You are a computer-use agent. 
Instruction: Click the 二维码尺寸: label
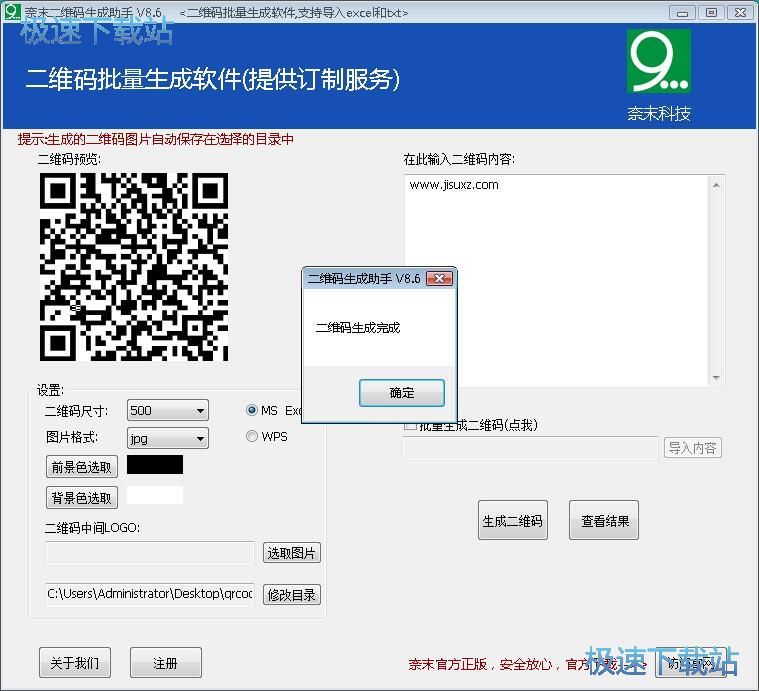click(76, 411)
